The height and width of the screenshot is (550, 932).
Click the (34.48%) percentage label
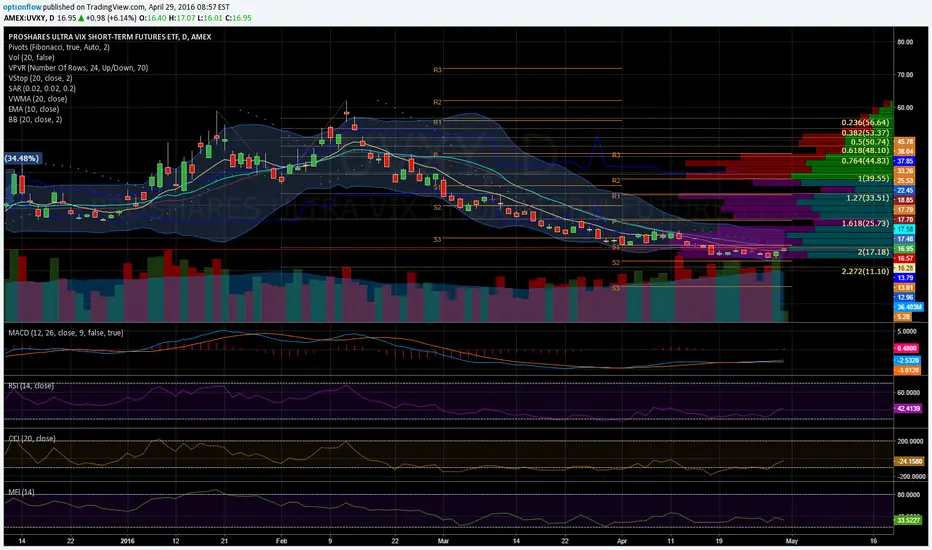[22, 158]
